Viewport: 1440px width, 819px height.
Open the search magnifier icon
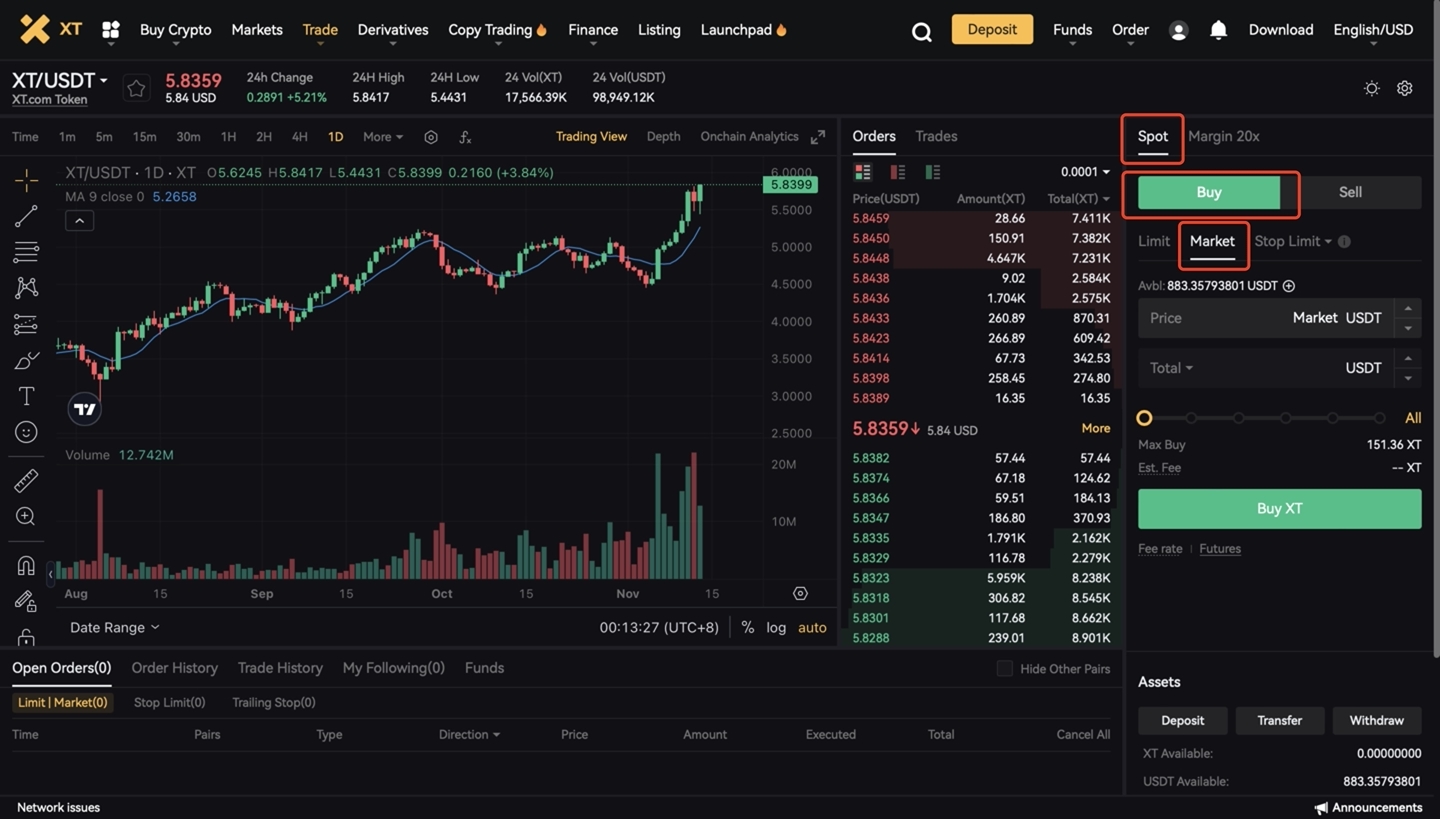pos(922,32)
